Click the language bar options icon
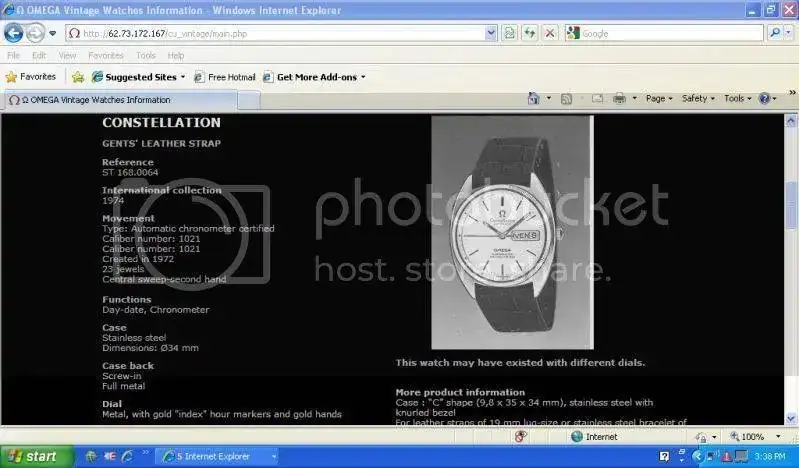799x468 pixels. (x=682, y=454)
